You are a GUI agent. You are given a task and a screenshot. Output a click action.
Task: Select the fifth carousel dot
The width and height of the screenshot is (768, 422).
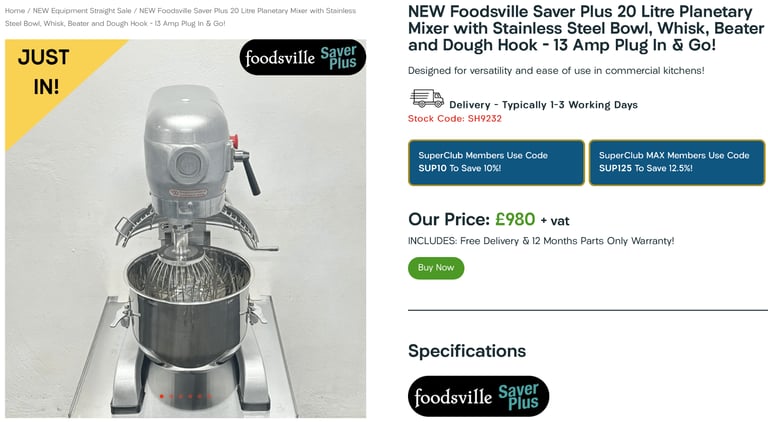point(200,396)
